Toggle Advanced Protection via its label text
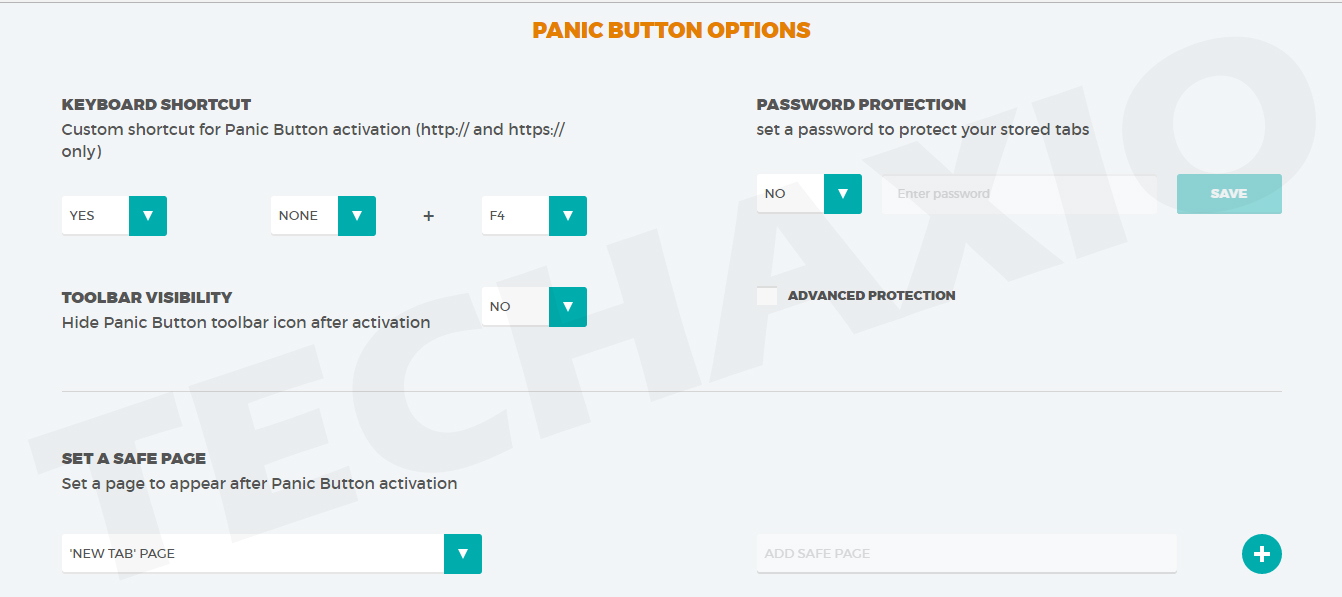The height and width of the screenshot is (597, 1342). [871, 295]
